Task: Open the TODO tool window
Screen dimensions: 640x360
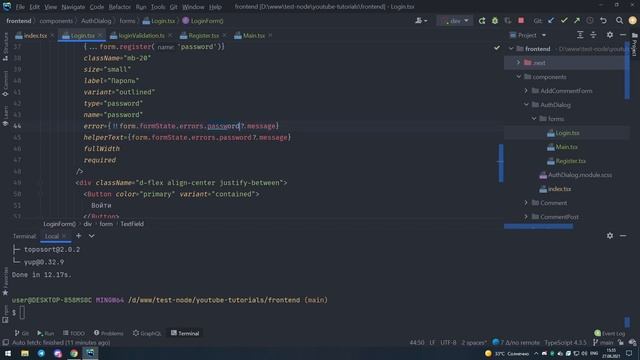Action: (74, 333)
